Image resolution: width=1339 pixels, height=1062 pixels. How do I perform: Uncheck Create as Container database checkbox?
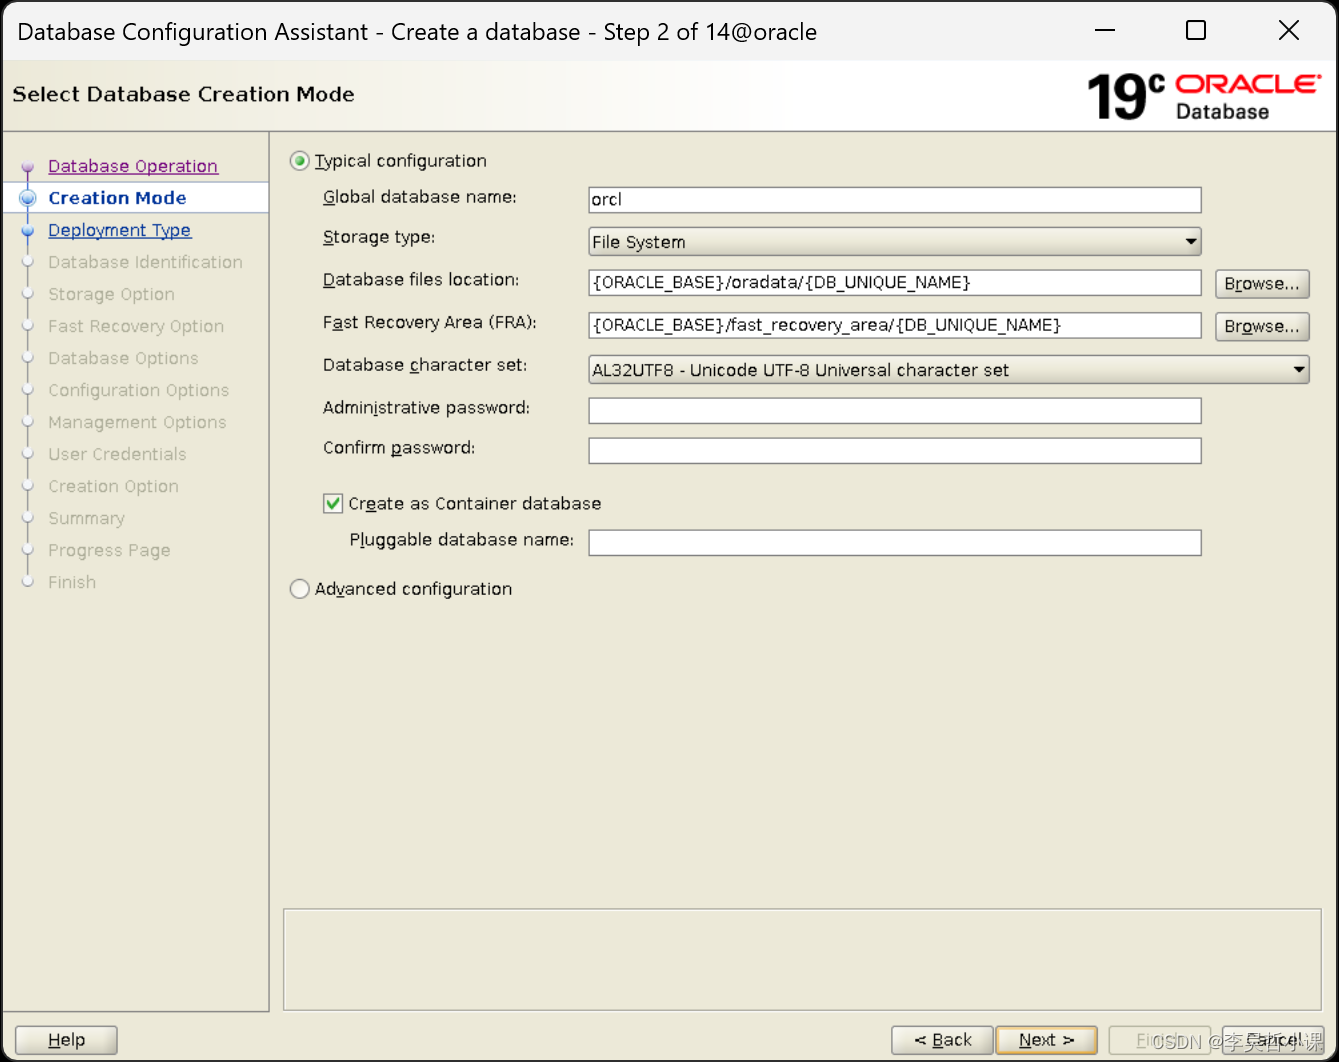[333, 503]
